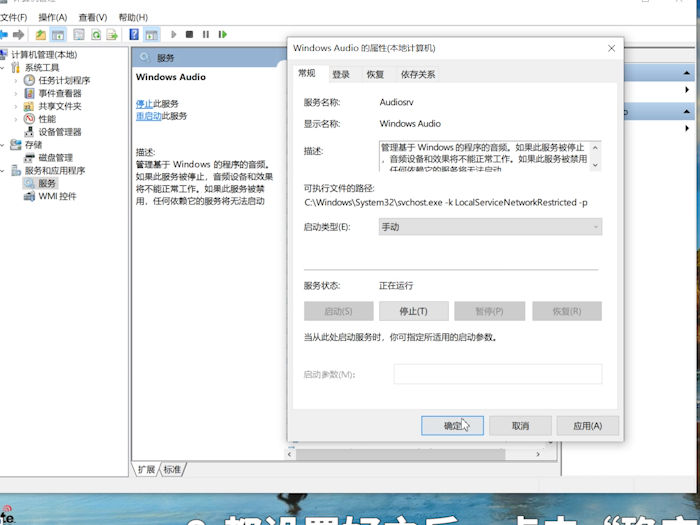
Task: Click the 应用(A) button
Action: tap(588, 426)
